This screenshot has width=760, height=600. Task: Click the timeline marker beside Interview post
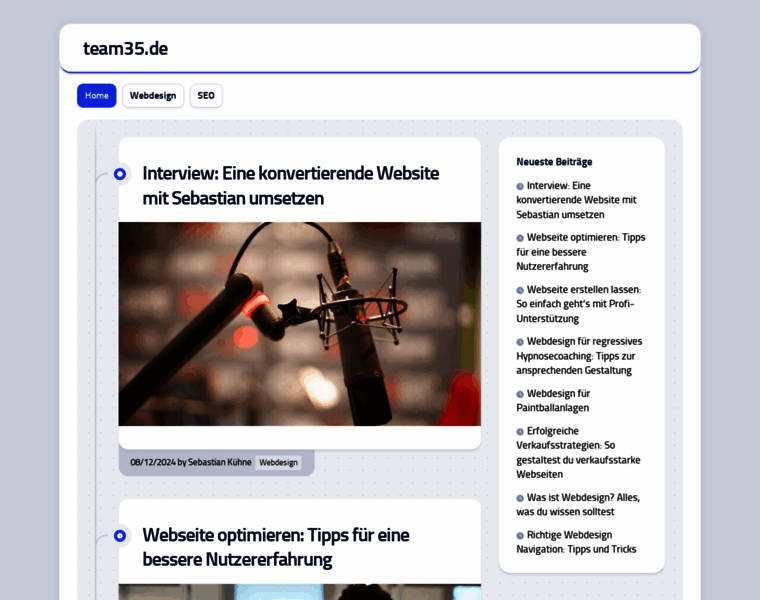[x=120, y=174]
